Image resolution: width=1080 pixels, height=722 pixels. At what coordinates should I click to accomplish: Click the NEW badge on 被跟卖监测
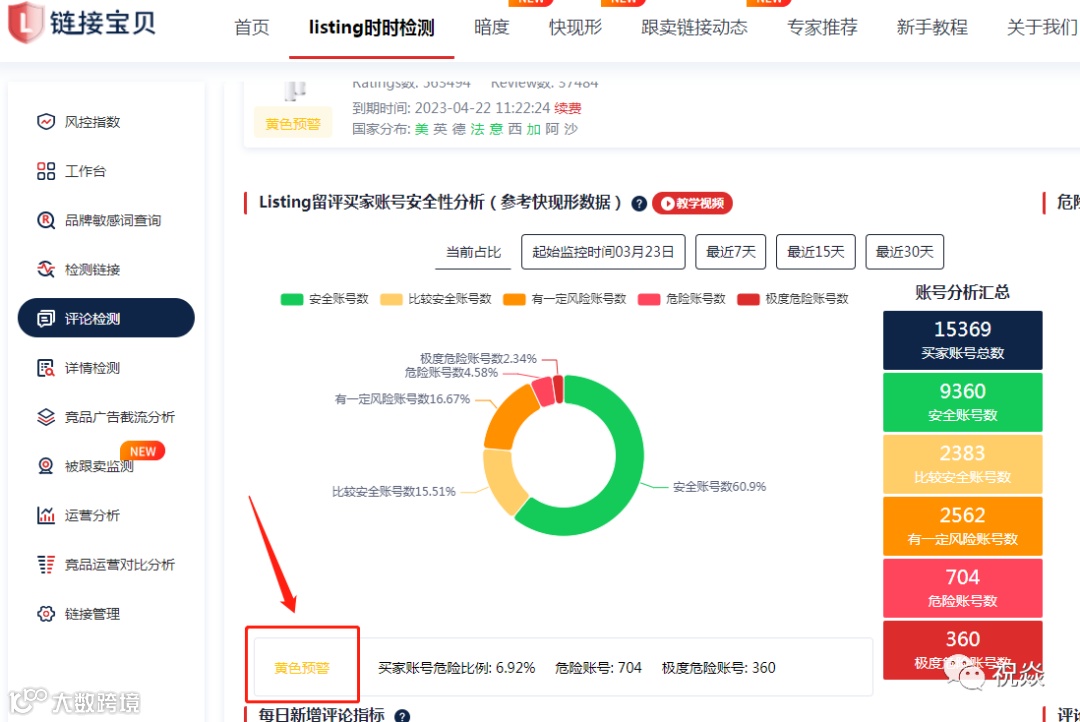tap(143, 451)
